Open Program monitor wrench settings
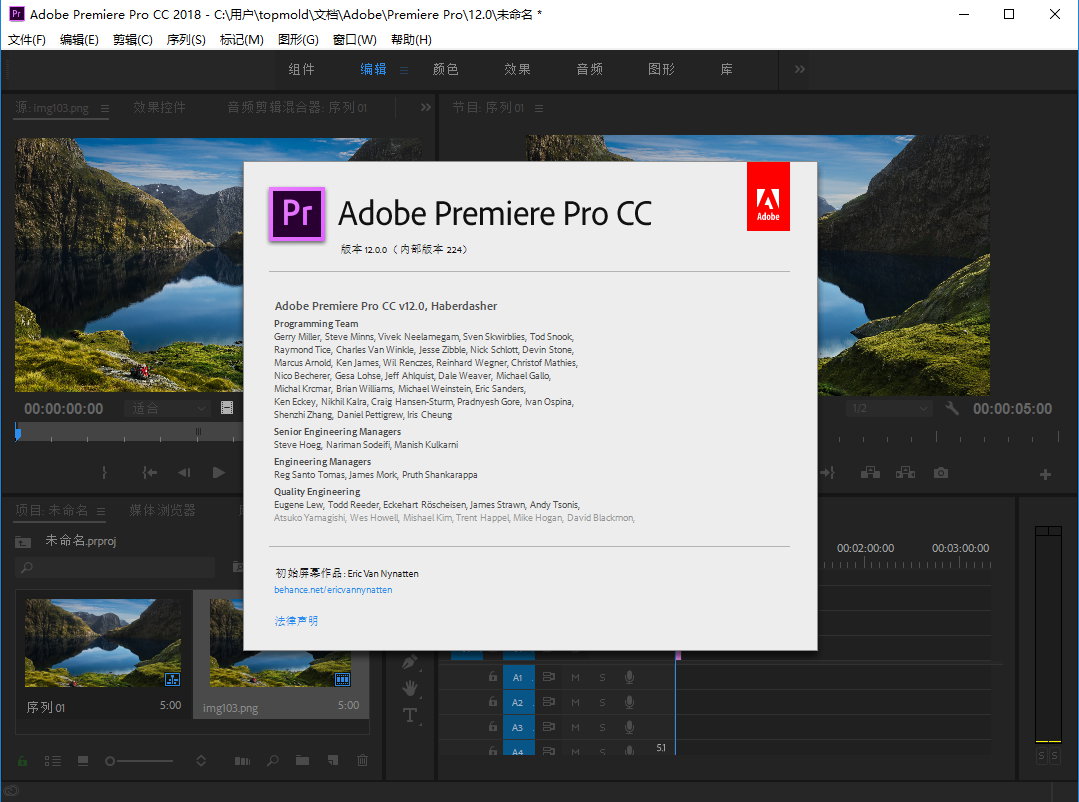 pos(952,408)
